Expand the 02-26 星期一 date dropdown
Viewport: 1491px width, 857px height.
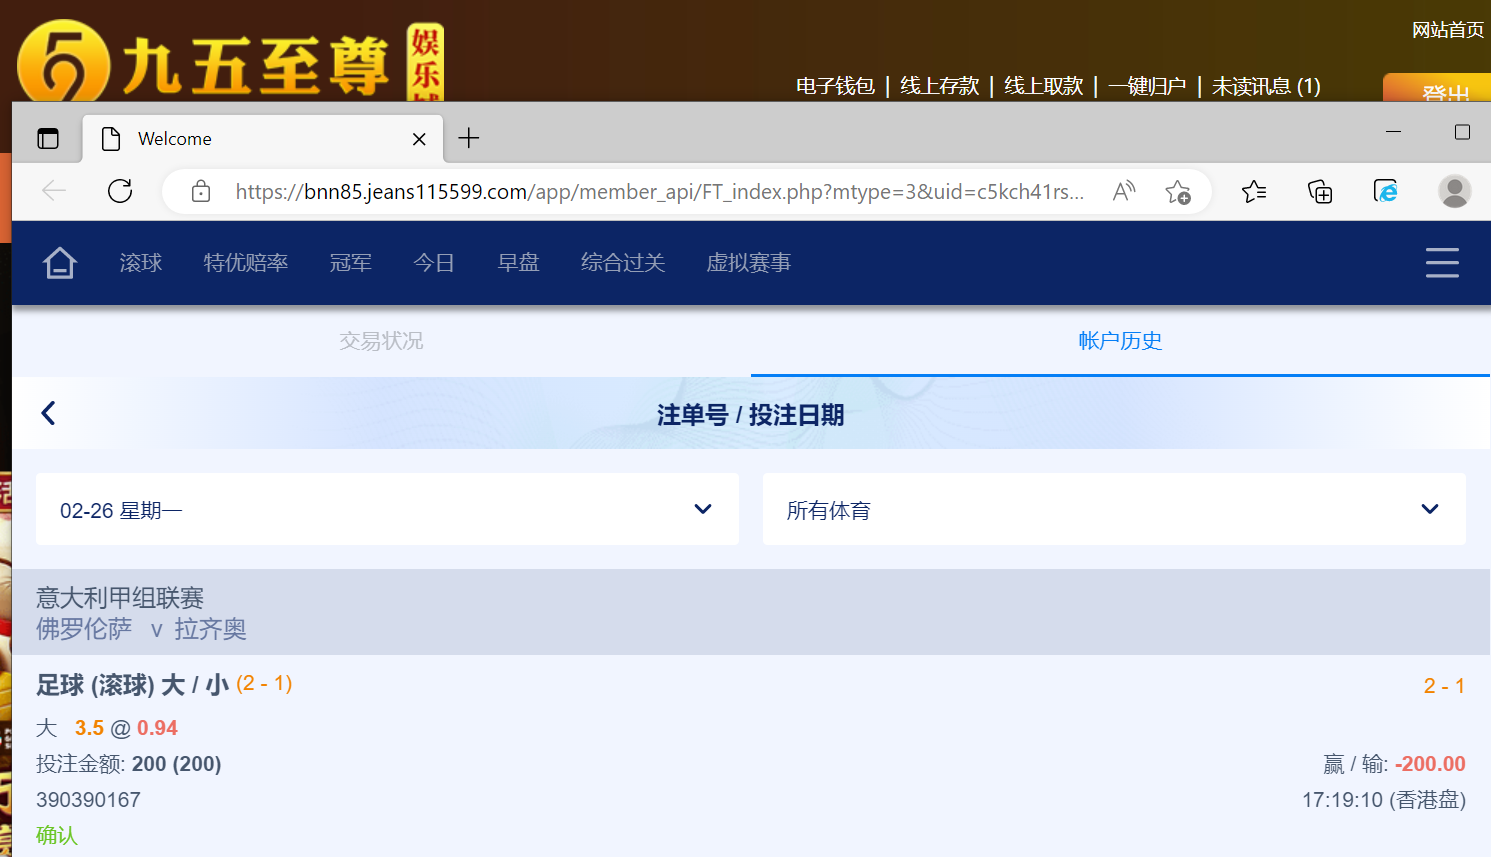point(387,509)
